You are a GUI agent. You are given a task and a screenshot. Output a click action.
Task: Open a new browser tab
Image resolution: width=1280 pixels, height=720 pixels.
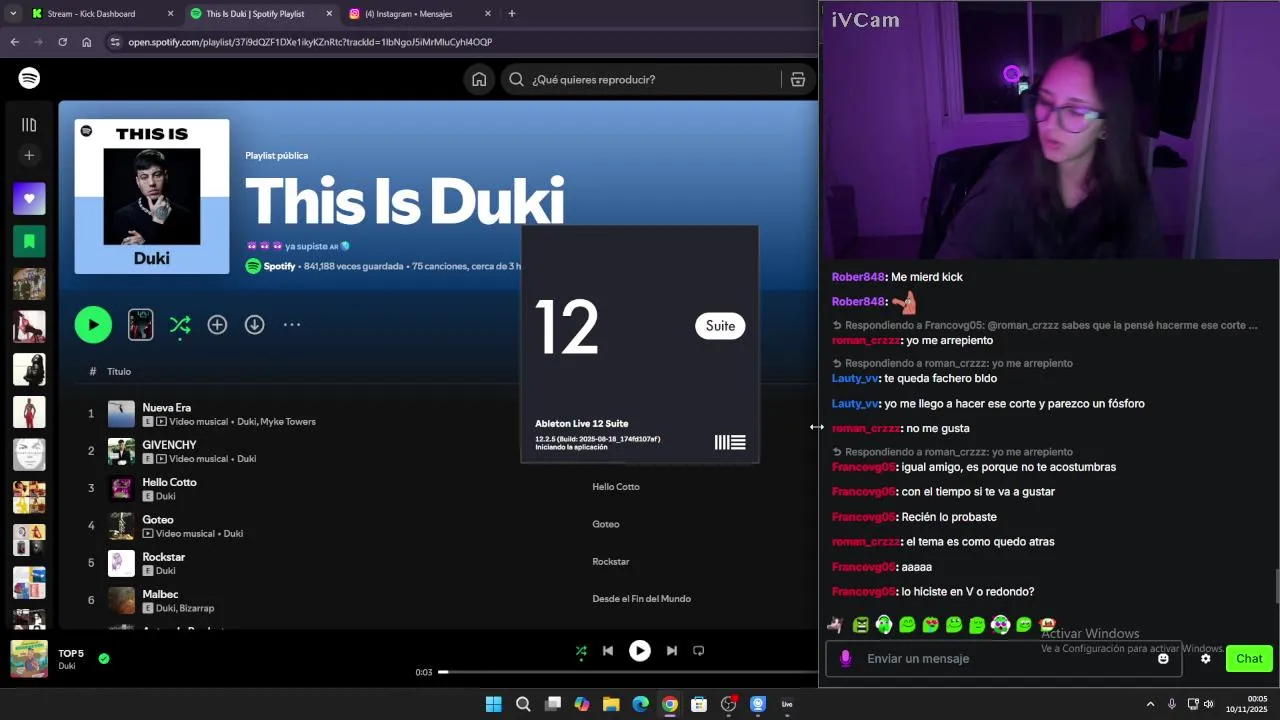[x=512, y=14]
